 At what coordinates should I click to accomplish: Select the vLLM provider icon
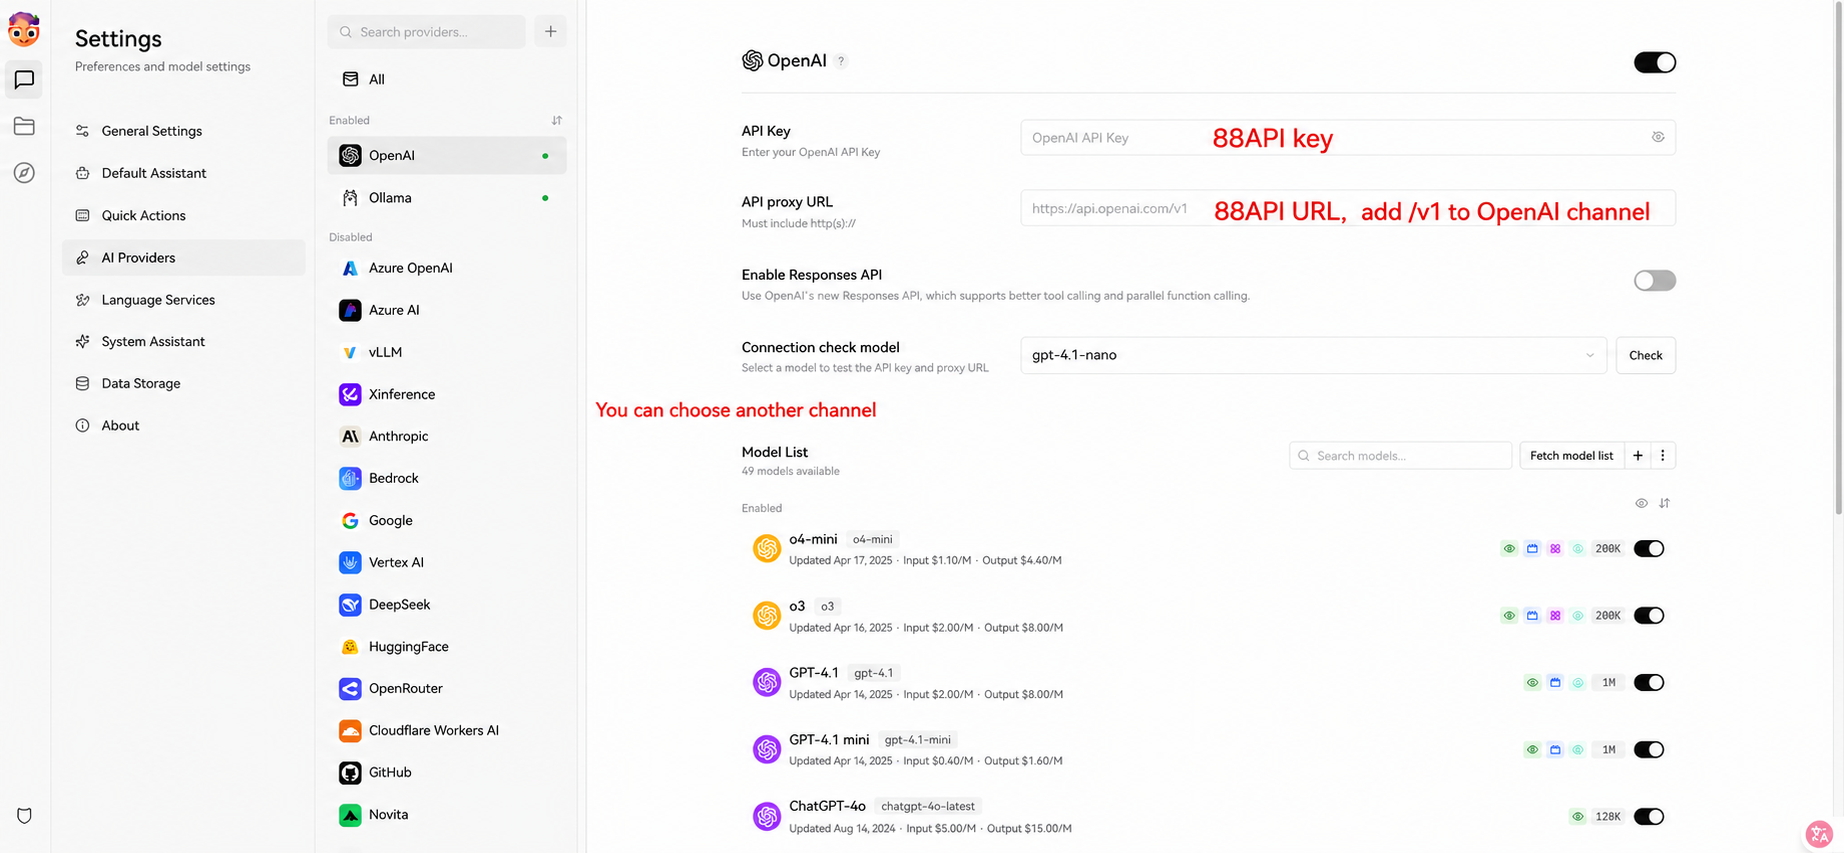pyautogui.click(x=350, y=352)
